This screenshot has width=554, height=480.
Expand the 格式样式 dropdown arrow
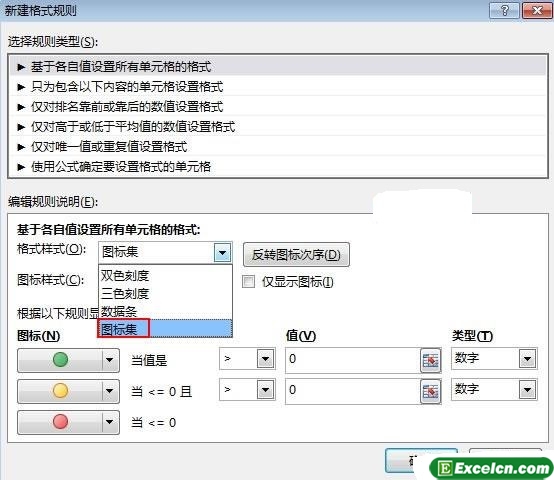point(223,253)
